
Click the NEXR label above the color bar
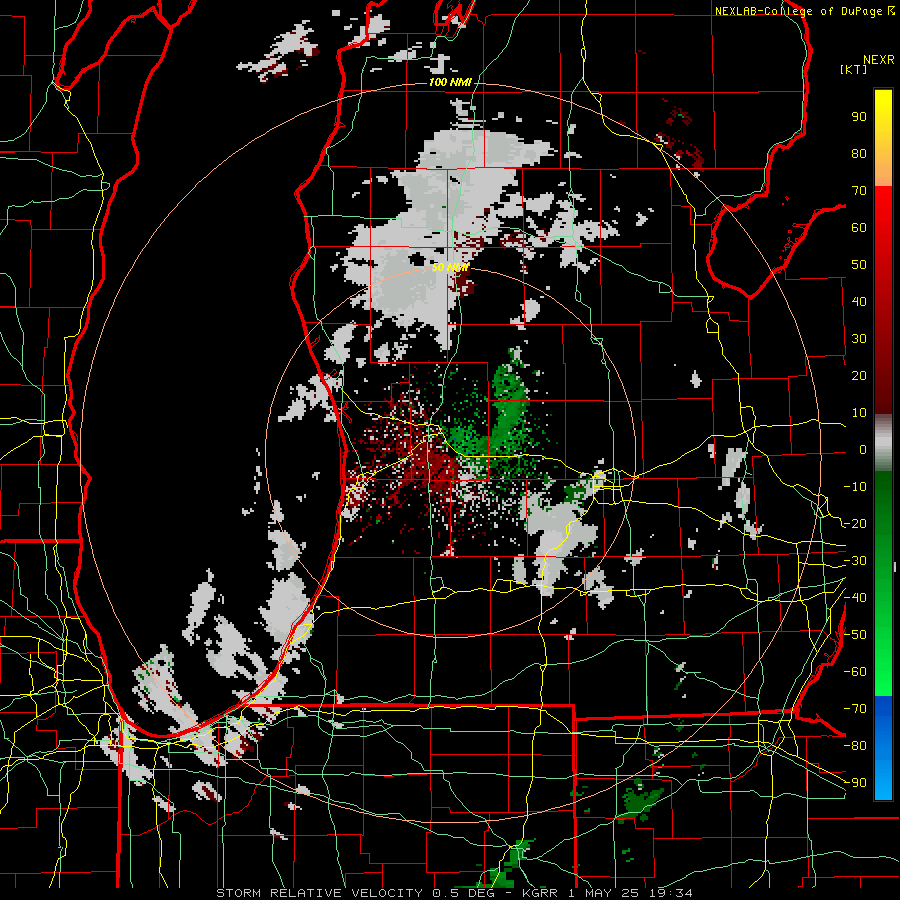[879, 60]
